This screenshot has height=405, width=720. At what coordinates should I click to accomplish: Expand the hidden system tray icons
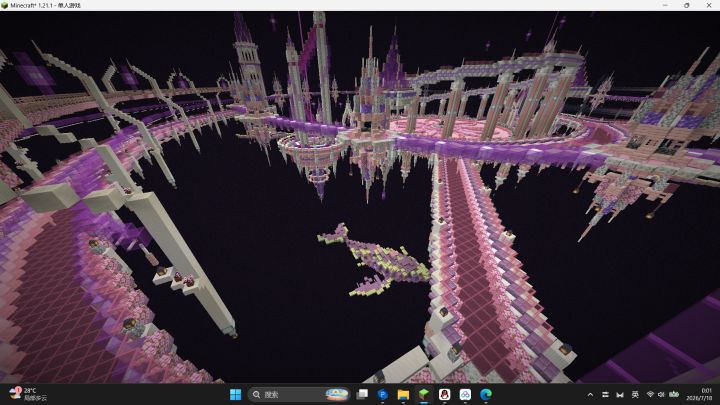(x=590, y=394)
